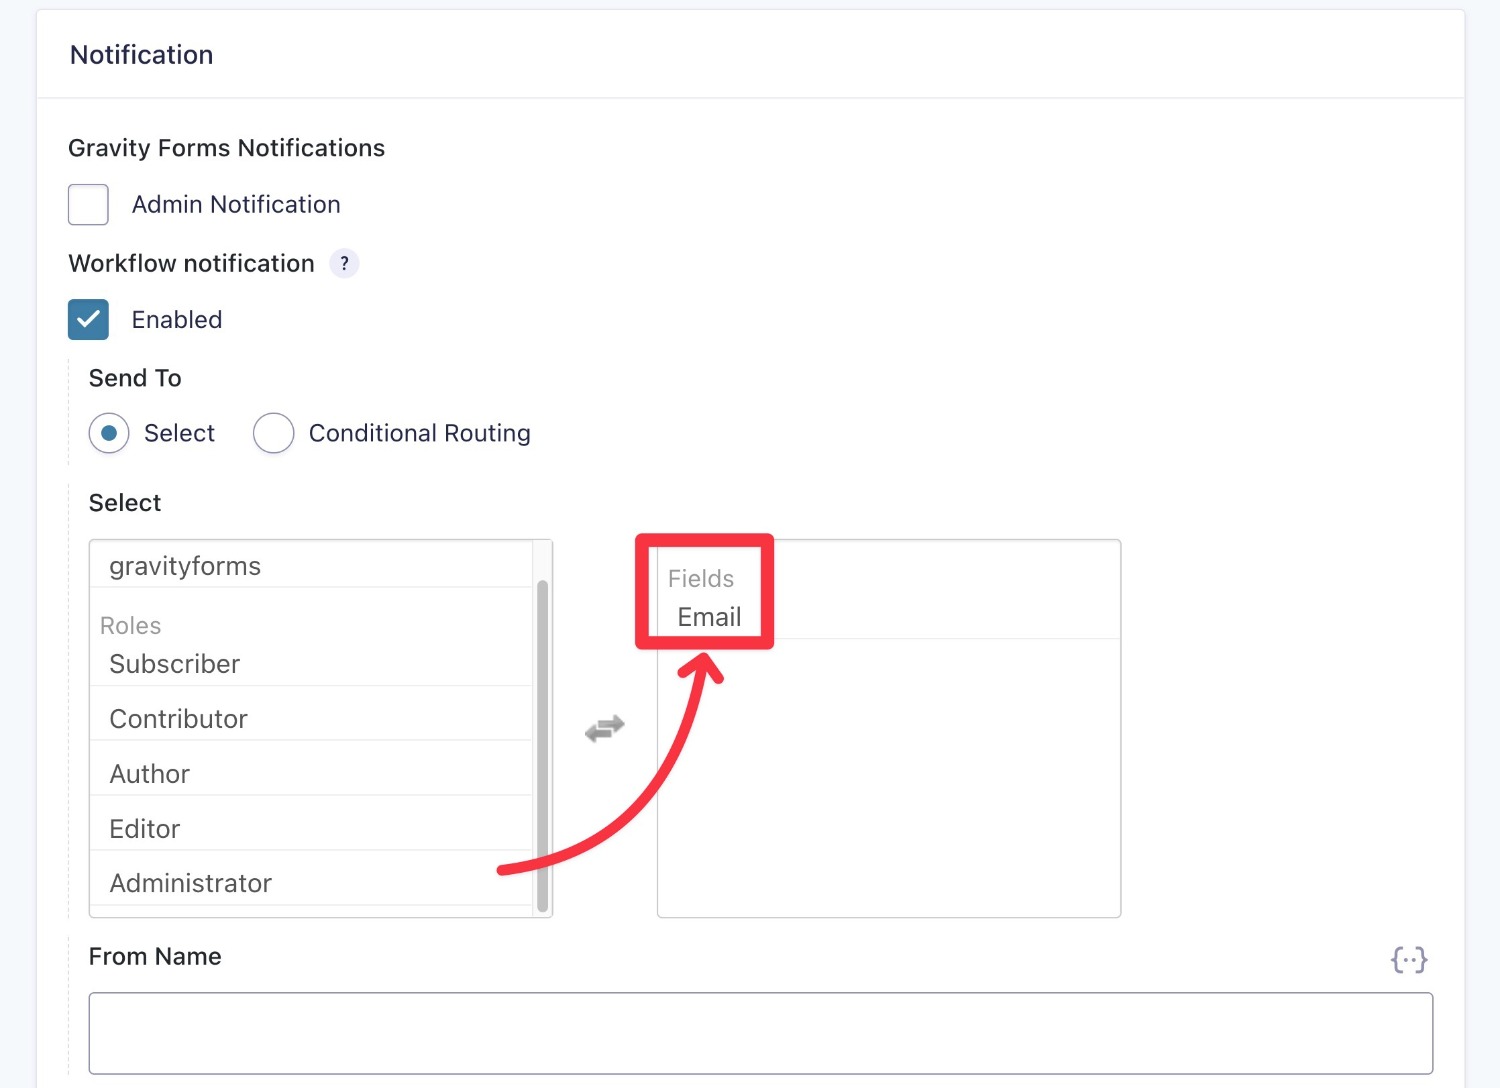The width and height of the screenshot is (1500, 1088).
Task: Enable the Admin Notification checkbox
Action: pos(88,205)
